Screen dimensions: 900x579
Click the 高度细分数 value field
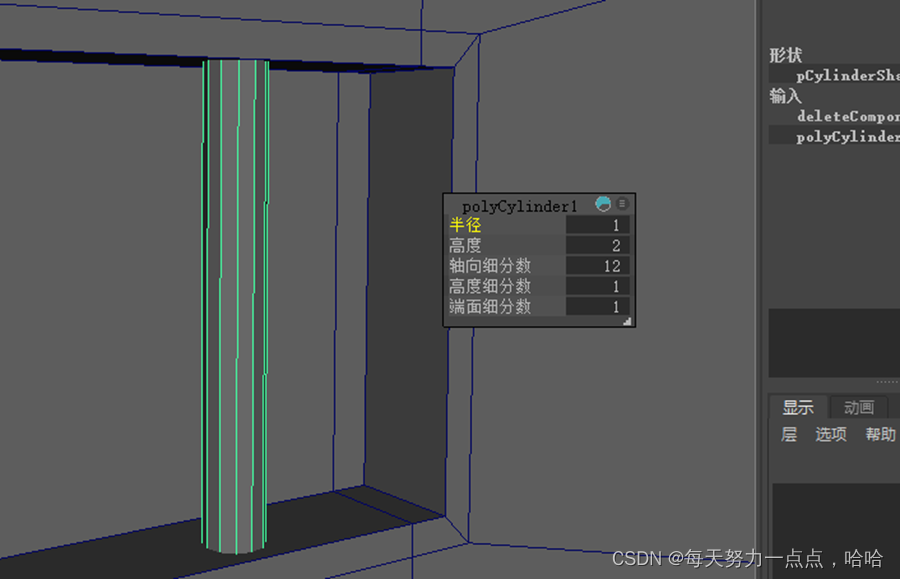point(598,286)
